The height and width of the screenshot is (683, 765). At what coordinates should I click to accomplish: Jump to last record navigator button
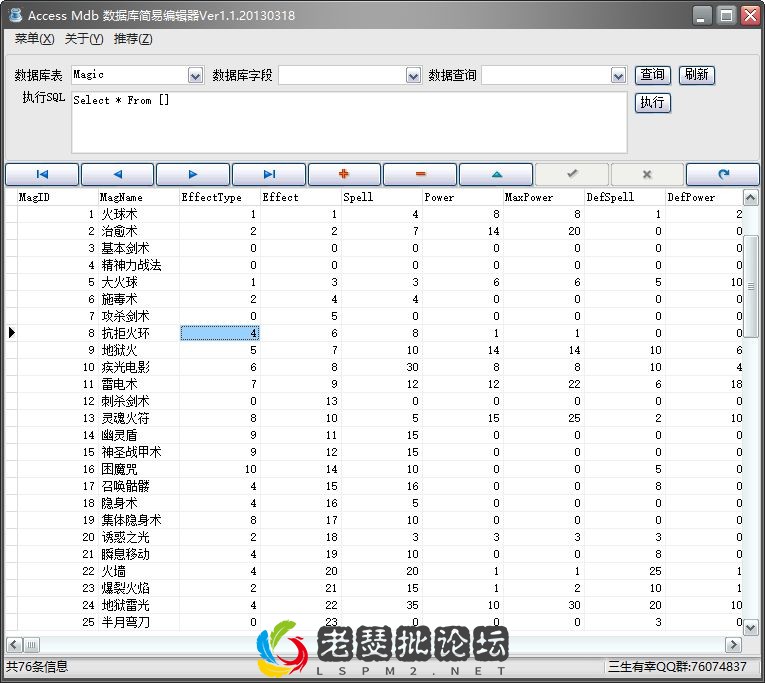point(269,174)
